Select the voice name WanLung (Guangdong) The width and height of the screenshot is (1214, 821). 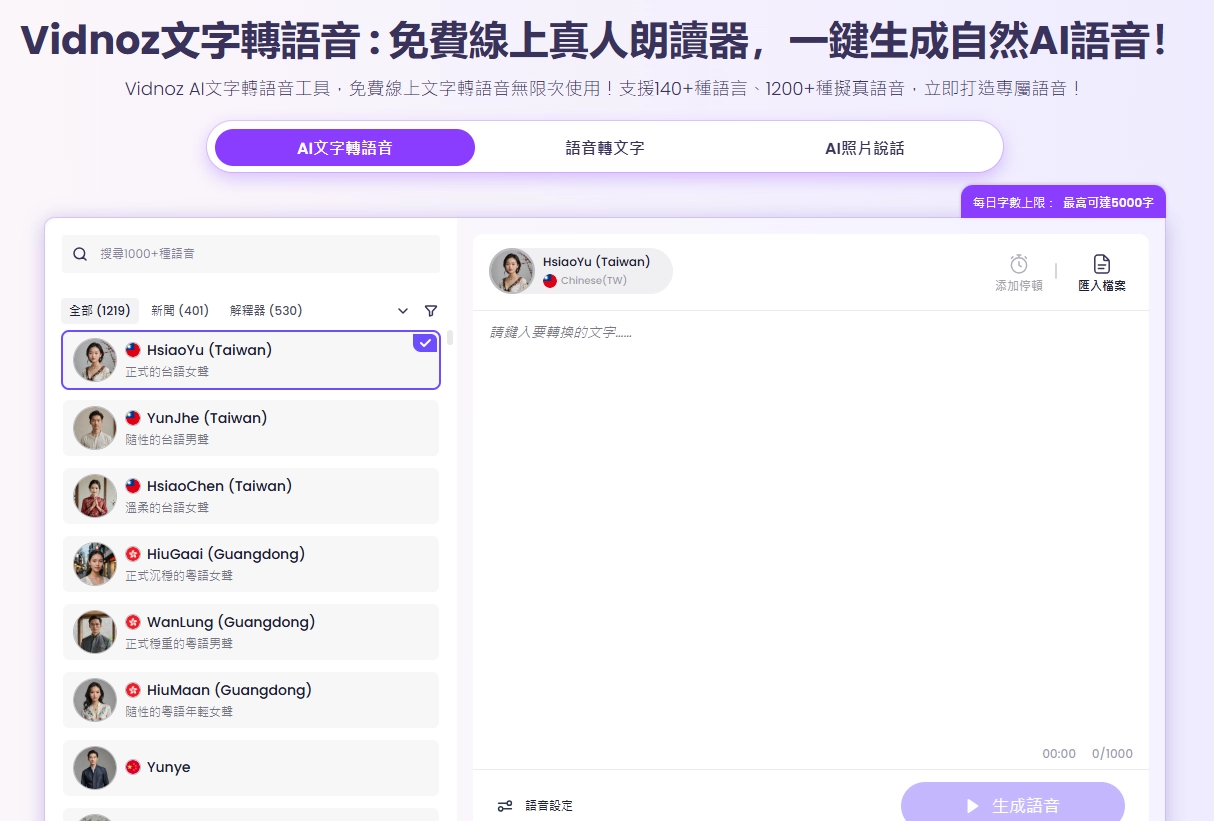click(x=231, y=622)
